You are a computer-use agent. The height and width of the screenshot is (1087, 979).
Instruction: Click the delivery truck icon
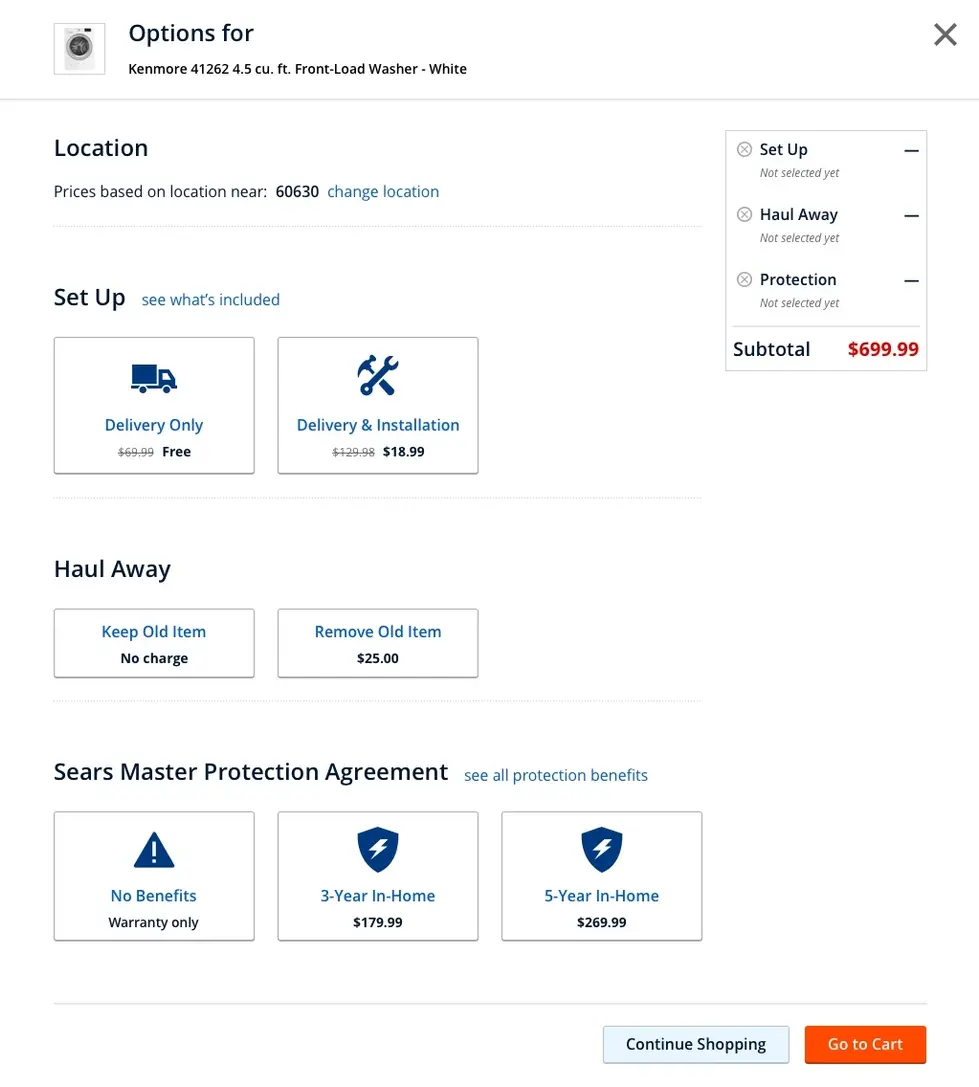(154, 379)
